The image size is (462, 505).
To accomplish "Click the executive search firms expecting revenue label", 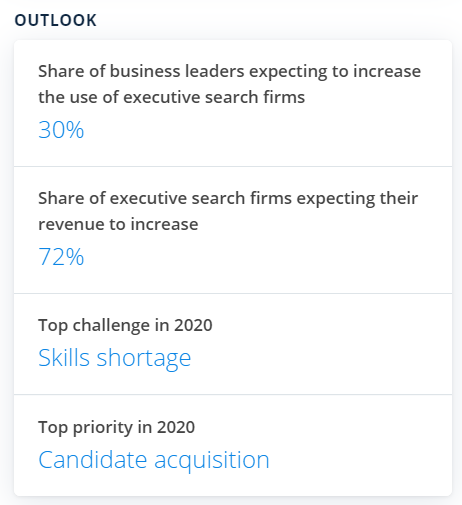I will [x=228, y=211].
